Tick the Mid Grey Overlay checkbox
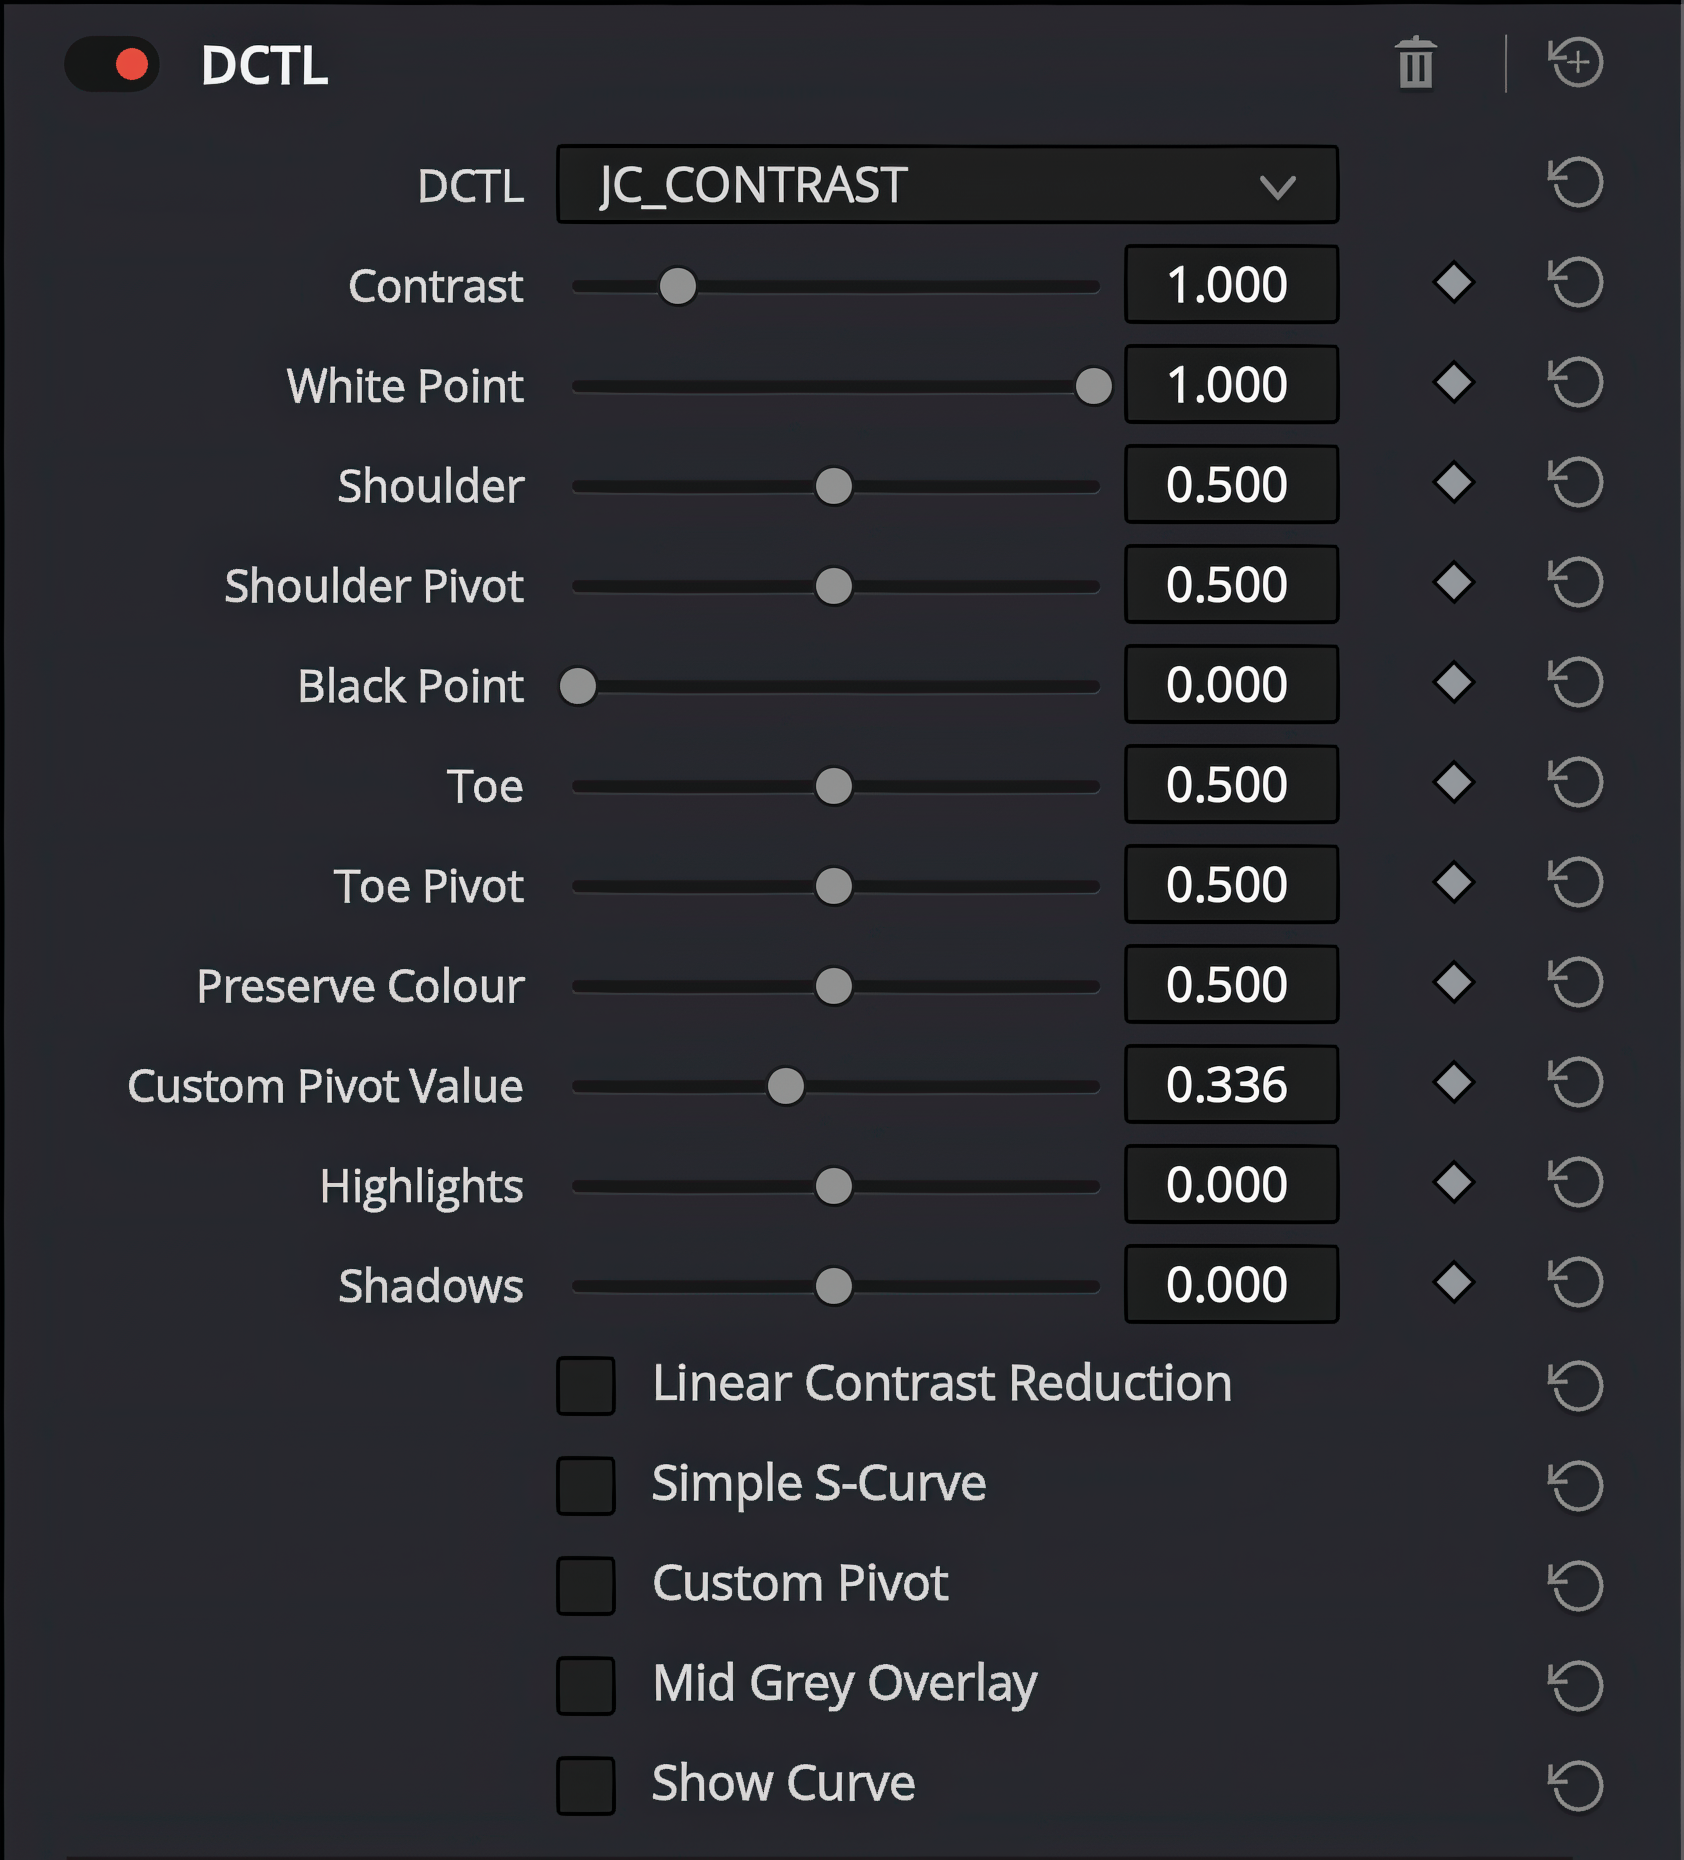This screenshot has width=1684, height=1860. point(586,1685)
